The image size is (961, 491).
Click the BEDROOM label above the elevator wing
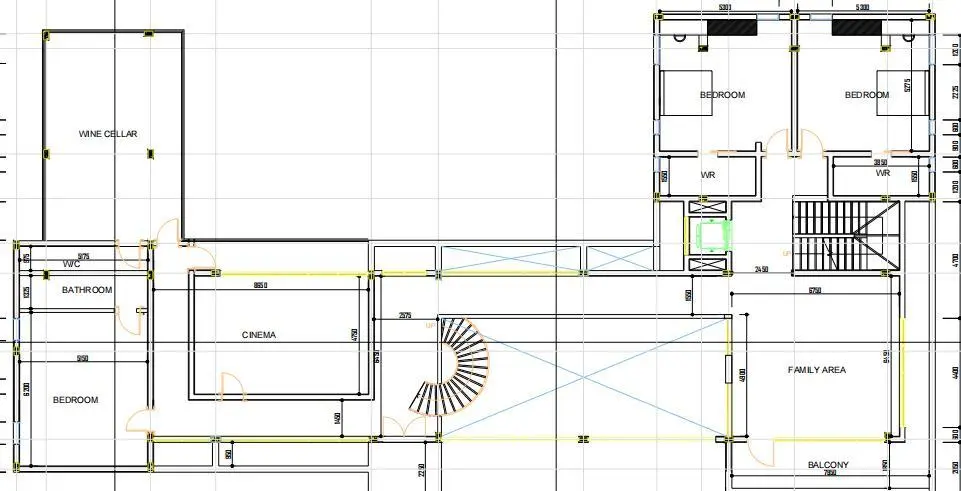pos(723,95)
